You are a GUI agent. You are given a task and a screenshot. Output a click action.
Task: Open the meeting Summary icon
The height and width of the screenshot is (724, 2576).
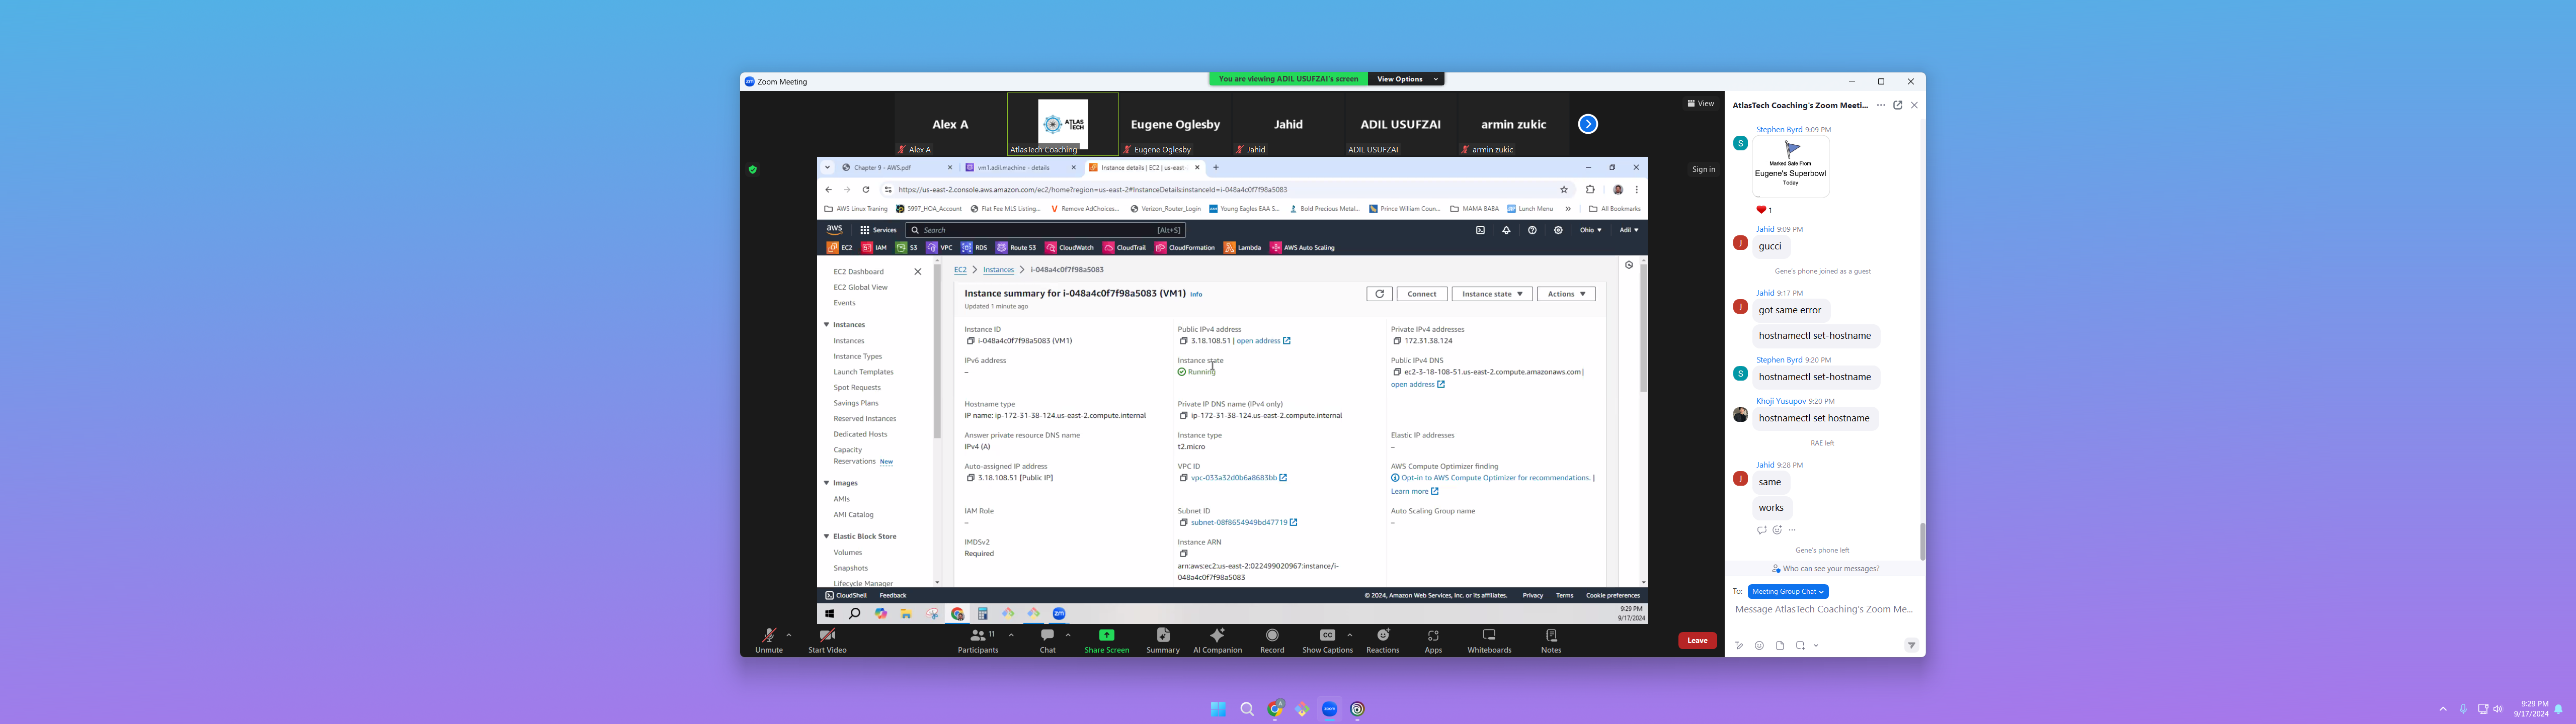point(1162,636)
